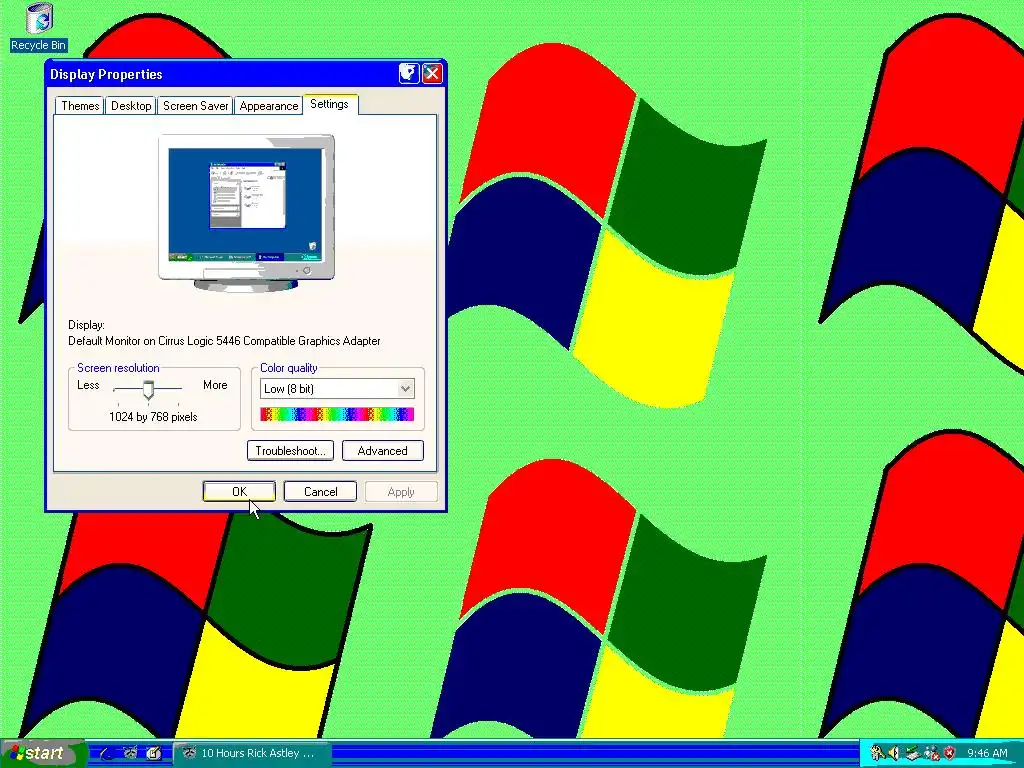Switch to the Themes tab
This screenshot has height=768, width=1024.
80,106
